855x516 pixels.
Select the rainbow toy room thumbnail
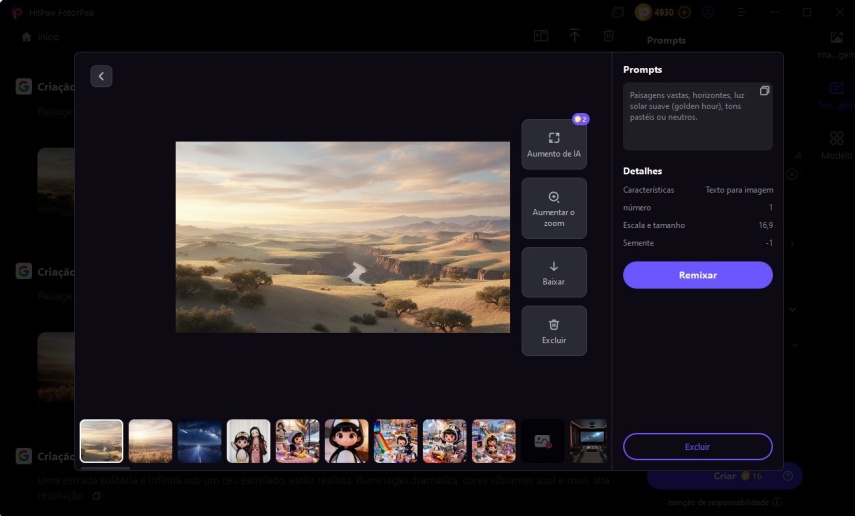396,441
